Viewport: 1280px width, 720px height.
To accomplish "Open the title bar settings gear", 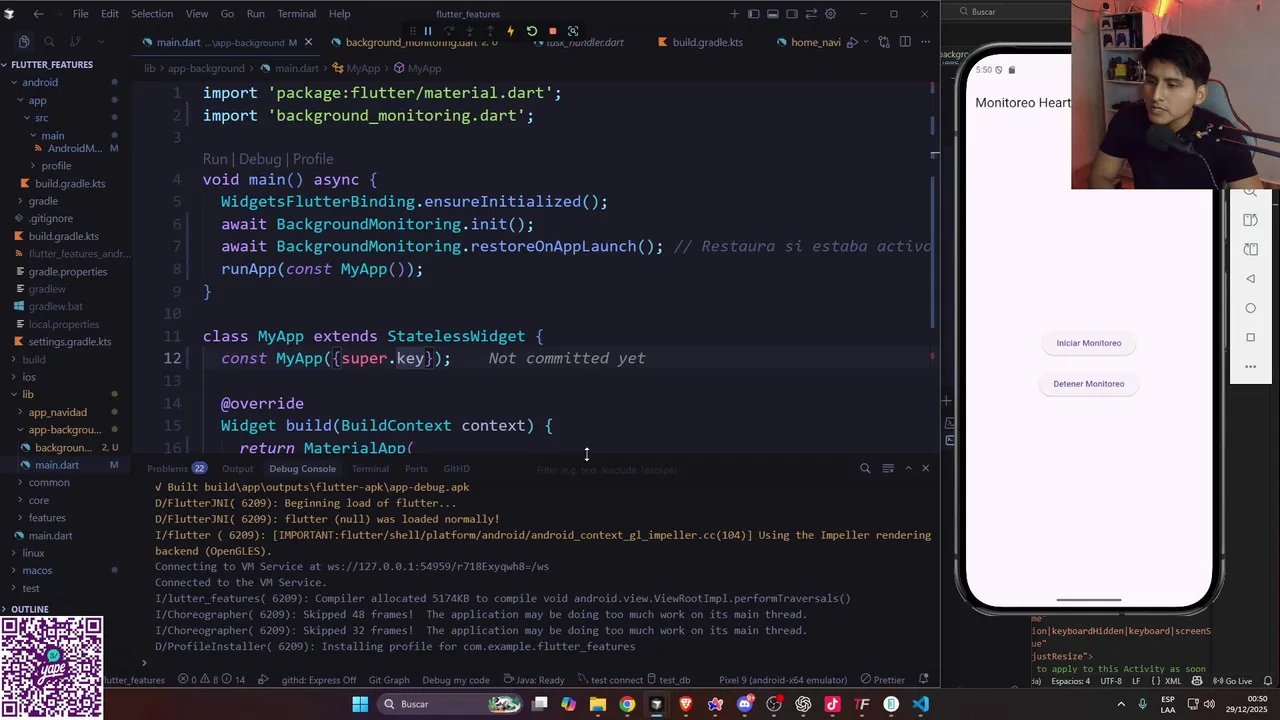I will click(x=830, y=14).
